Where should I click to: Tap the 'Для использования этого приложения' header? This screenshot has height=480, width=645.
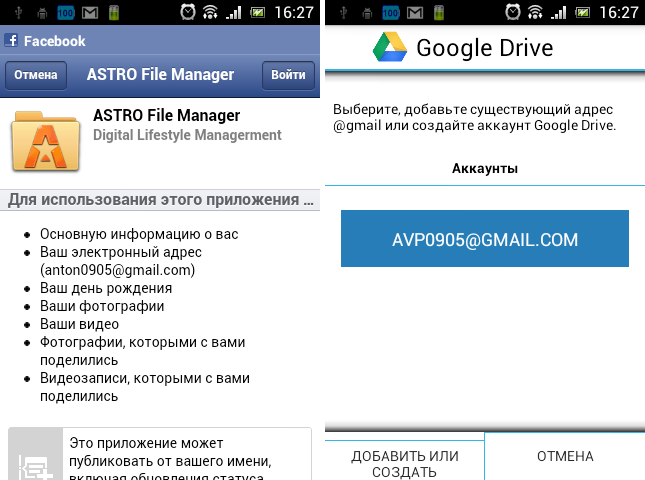tap(160, 200)
